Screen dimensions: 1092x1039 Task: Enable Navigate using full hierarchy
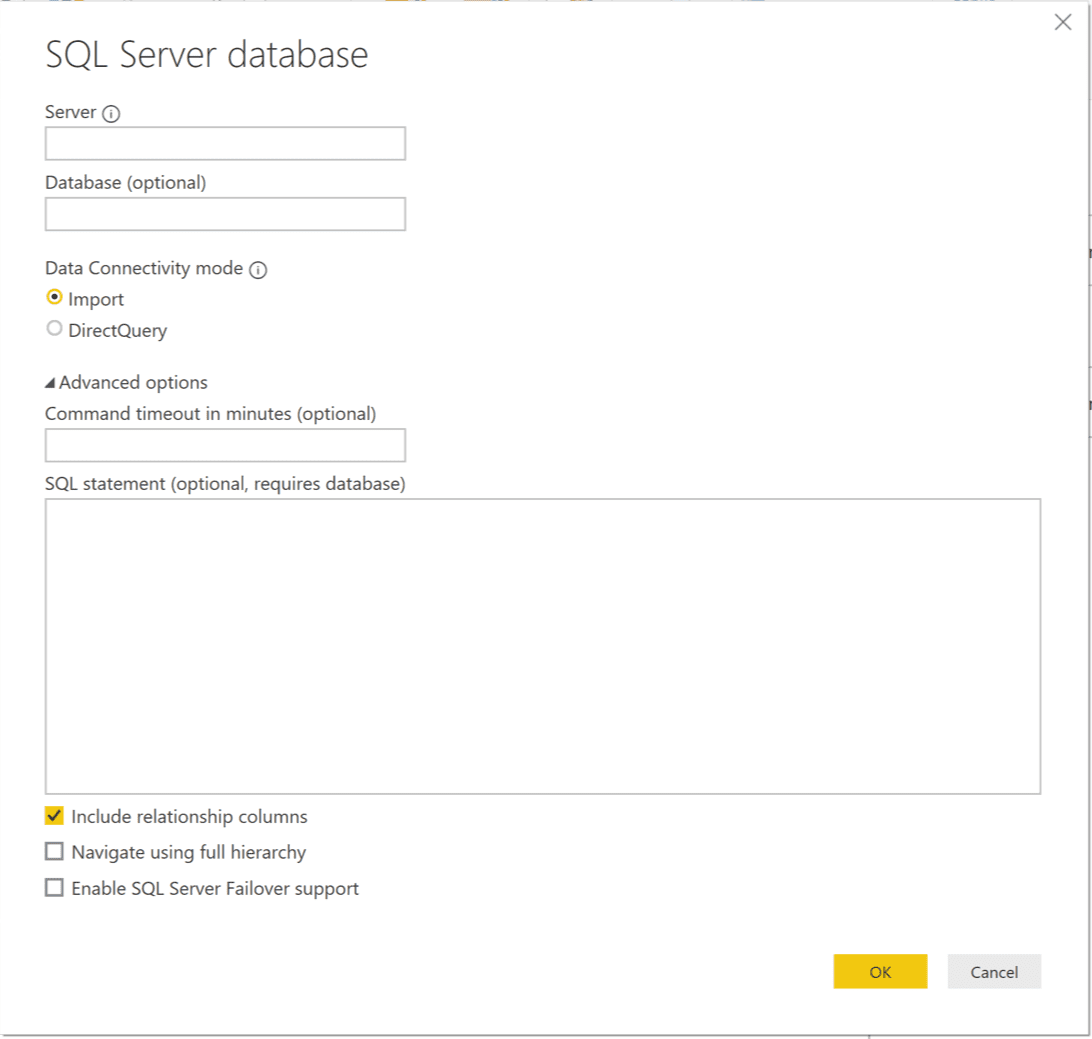click(x=54, y=851)
